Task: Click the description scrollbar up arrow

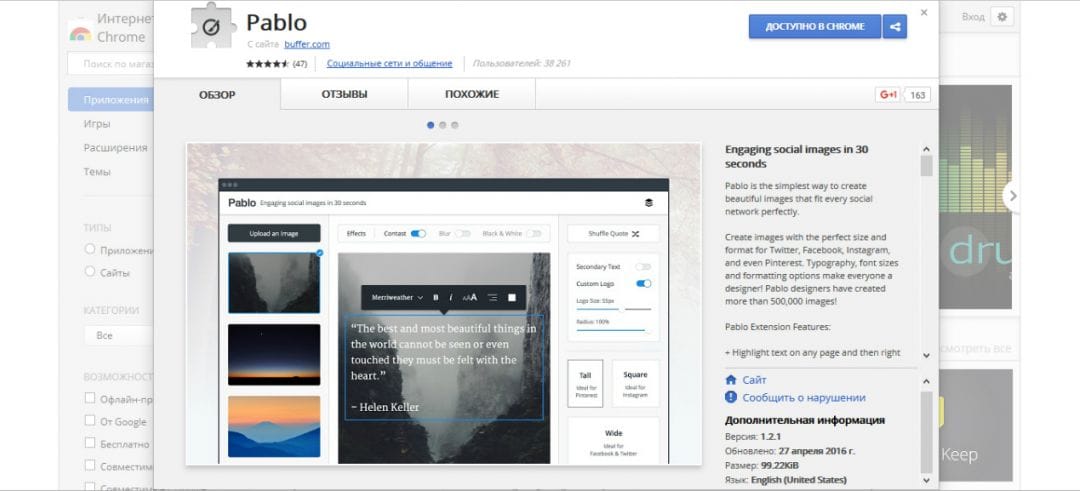Action: point(926,149)
